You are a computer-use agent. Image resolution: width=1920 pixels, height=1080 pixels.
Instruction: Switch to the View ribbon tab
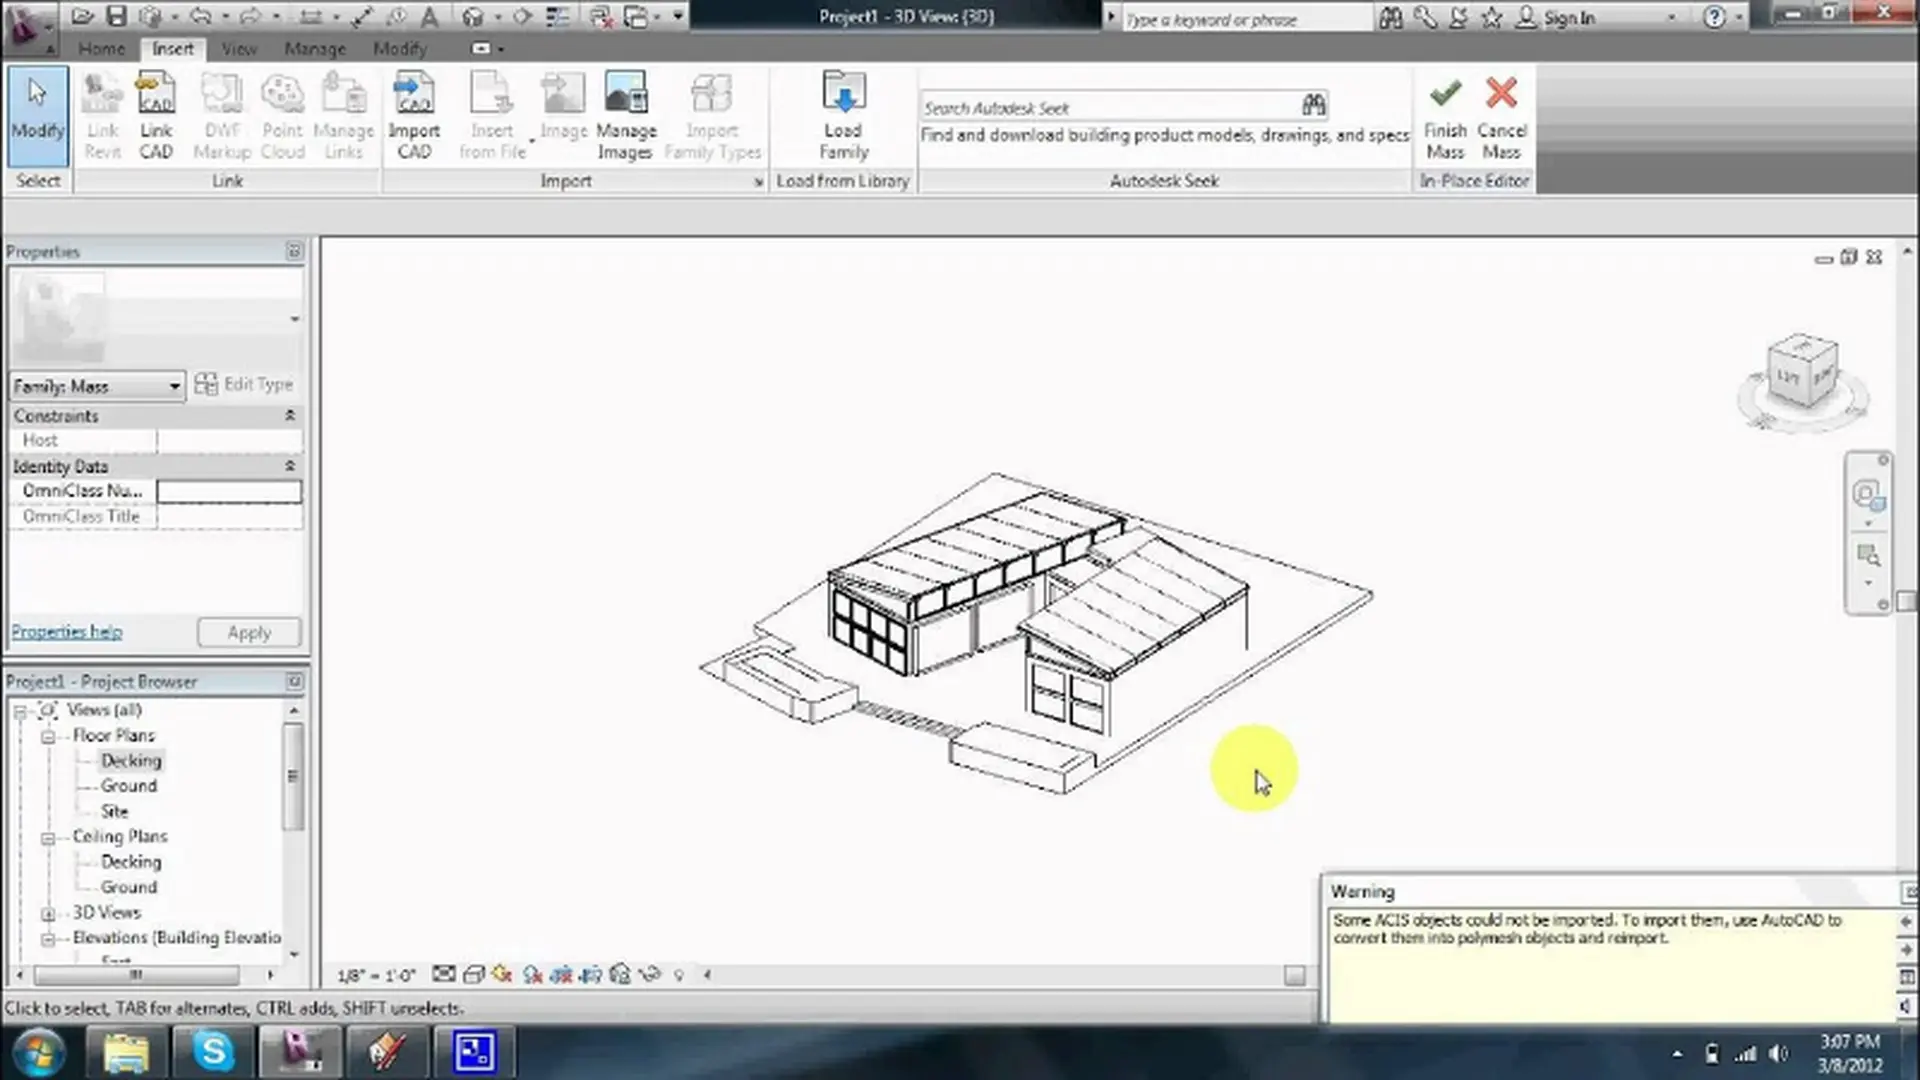click(x=238, y=48)
